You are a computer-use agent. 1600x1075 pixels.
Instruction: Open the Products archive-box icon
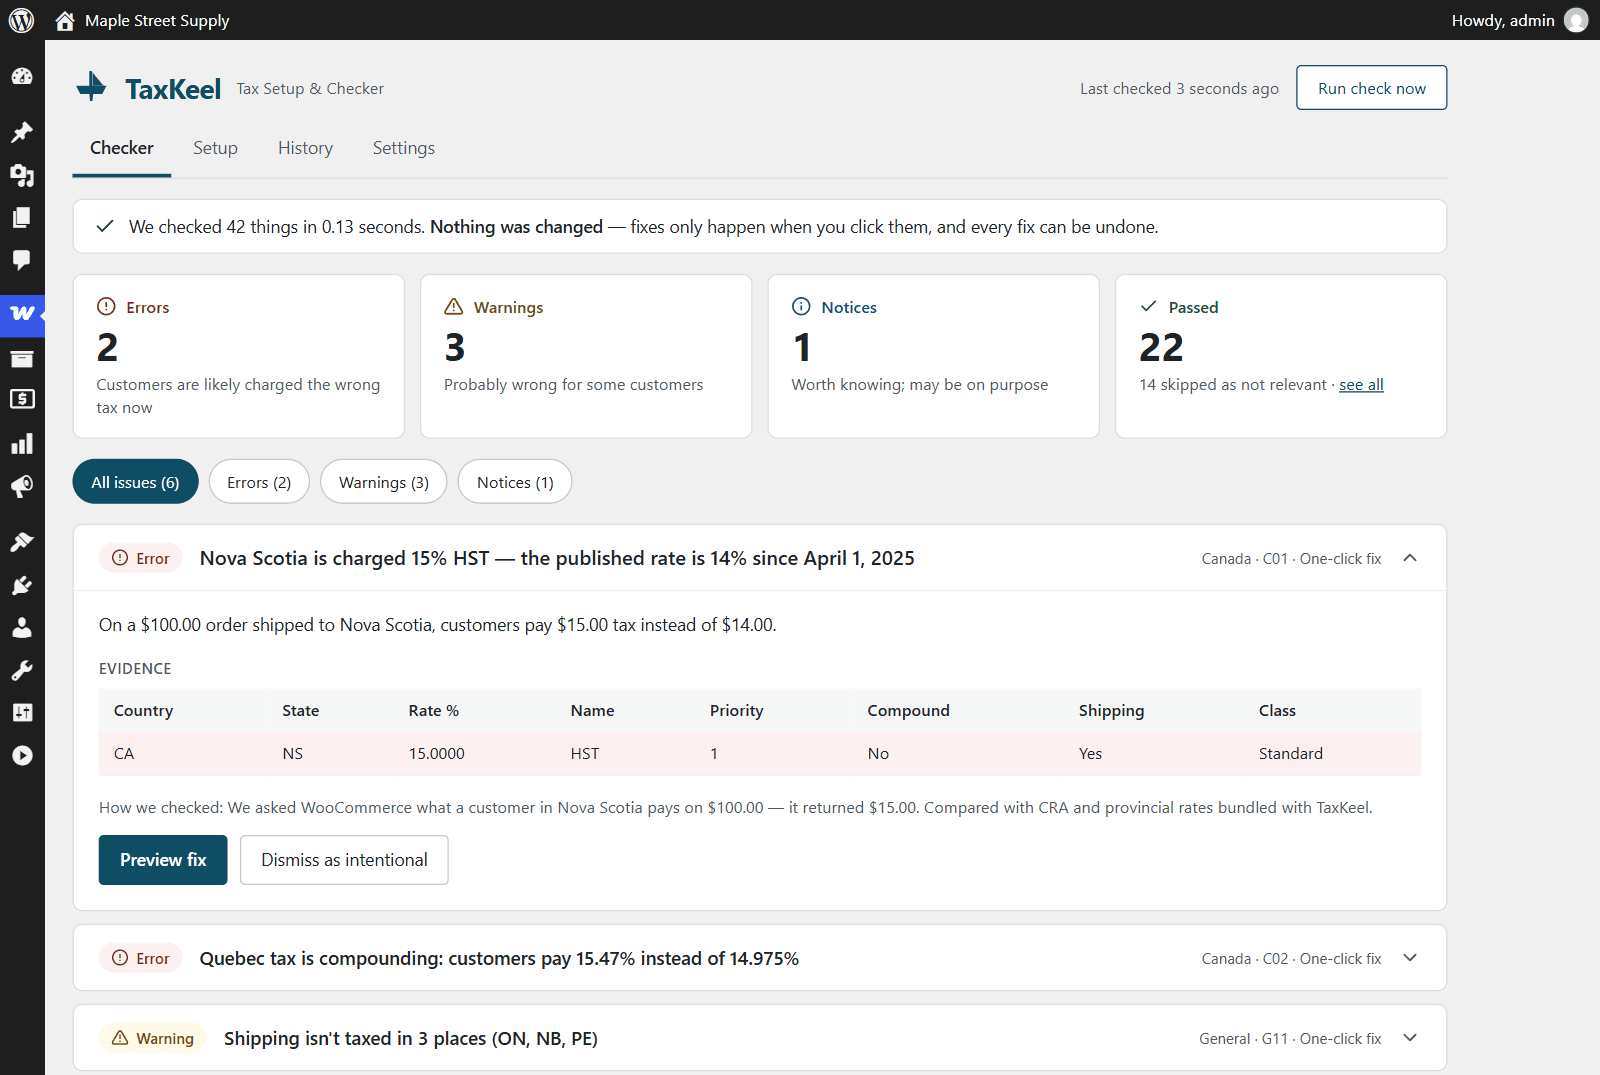click(22, 358)
